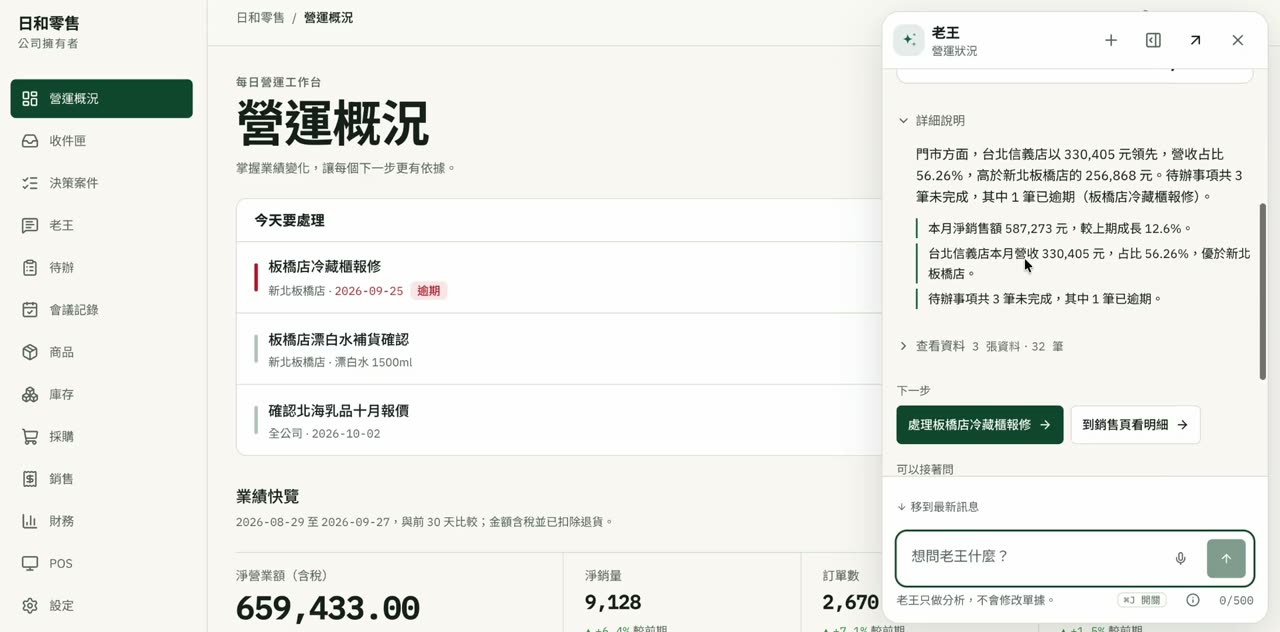Open info icon beside character counter
The image size is (1280, 632).
pos(1193,600)
